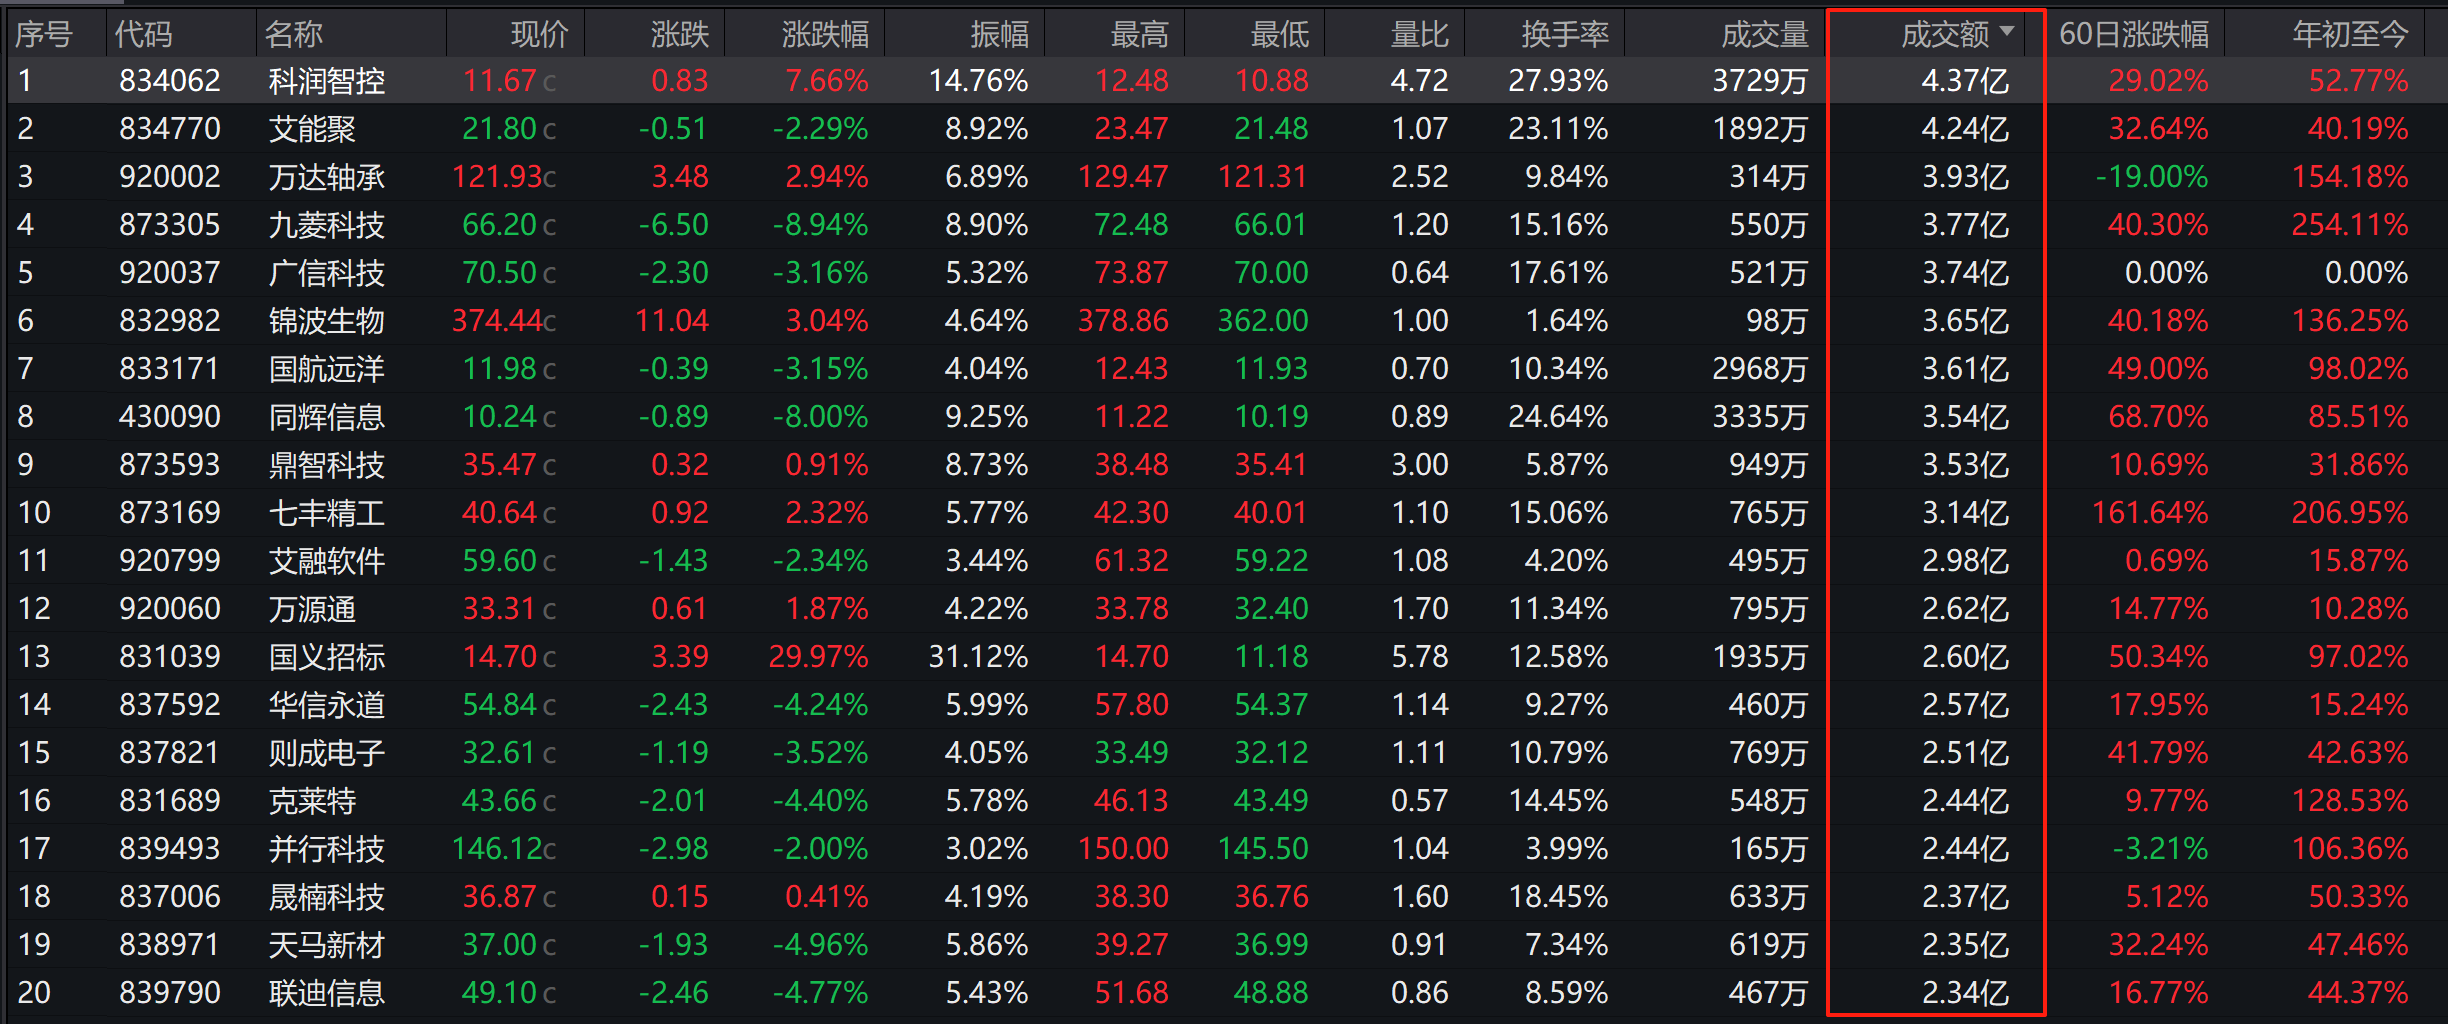Select stock name 则成电子
Screen dimensions: 2448x1024
click(326, 752)
